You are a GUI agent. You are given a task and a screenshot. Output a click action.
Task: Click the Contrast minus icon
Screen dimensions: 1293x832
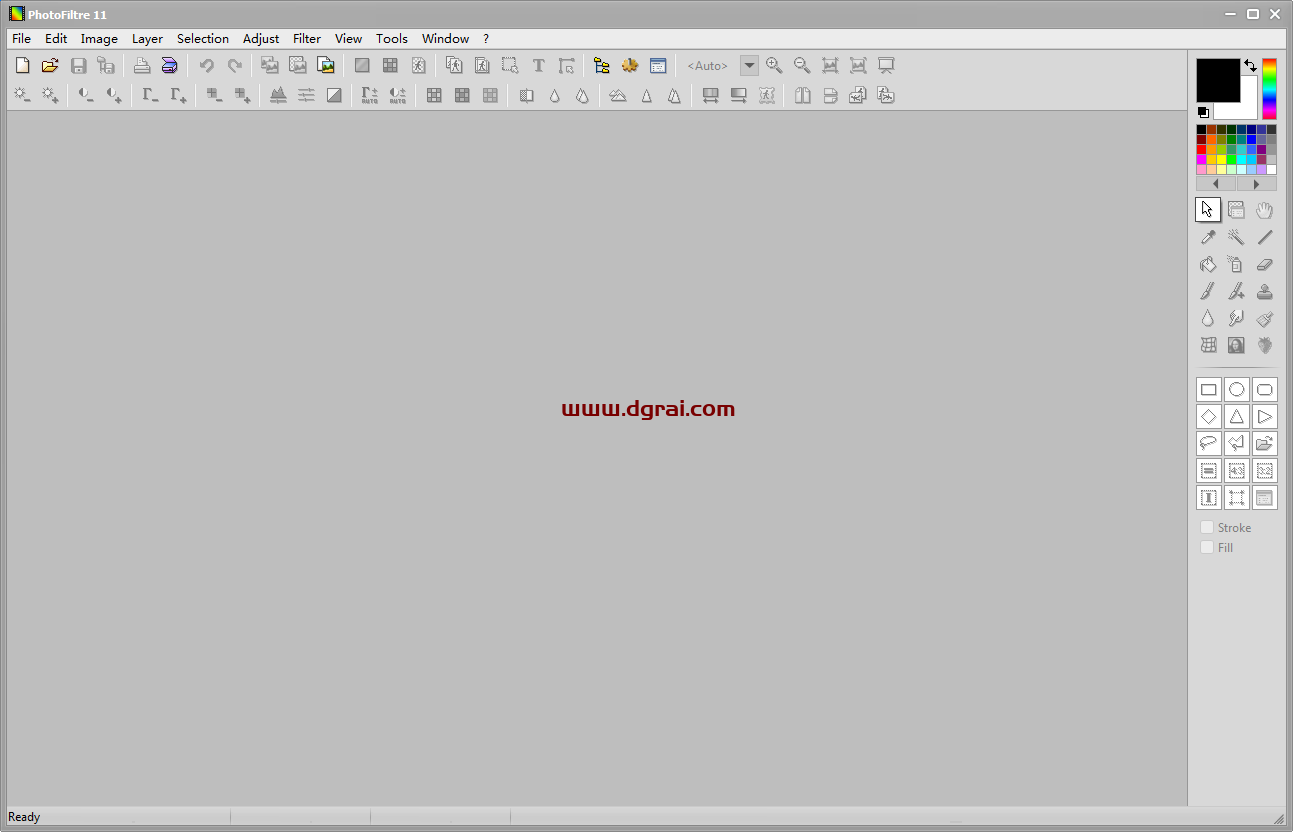(x=86, y=96)
